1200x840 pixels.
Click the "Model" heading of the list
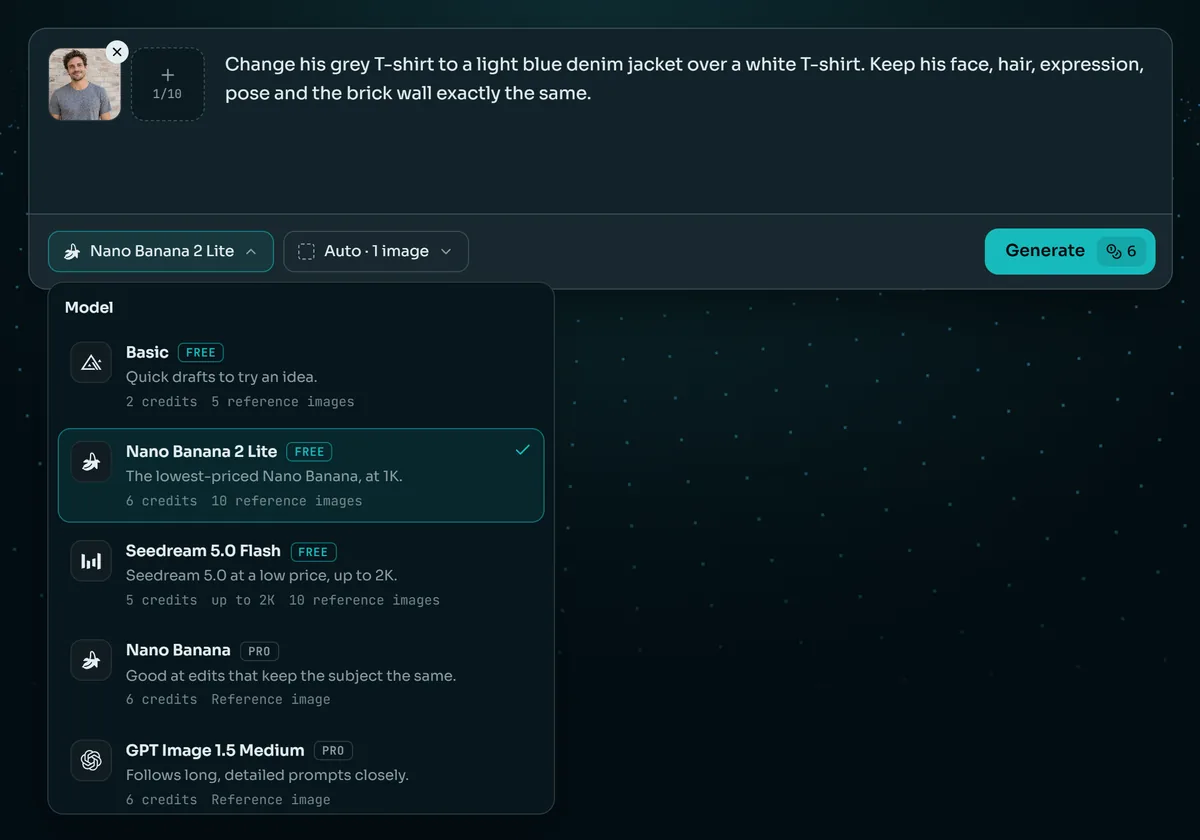89,308
